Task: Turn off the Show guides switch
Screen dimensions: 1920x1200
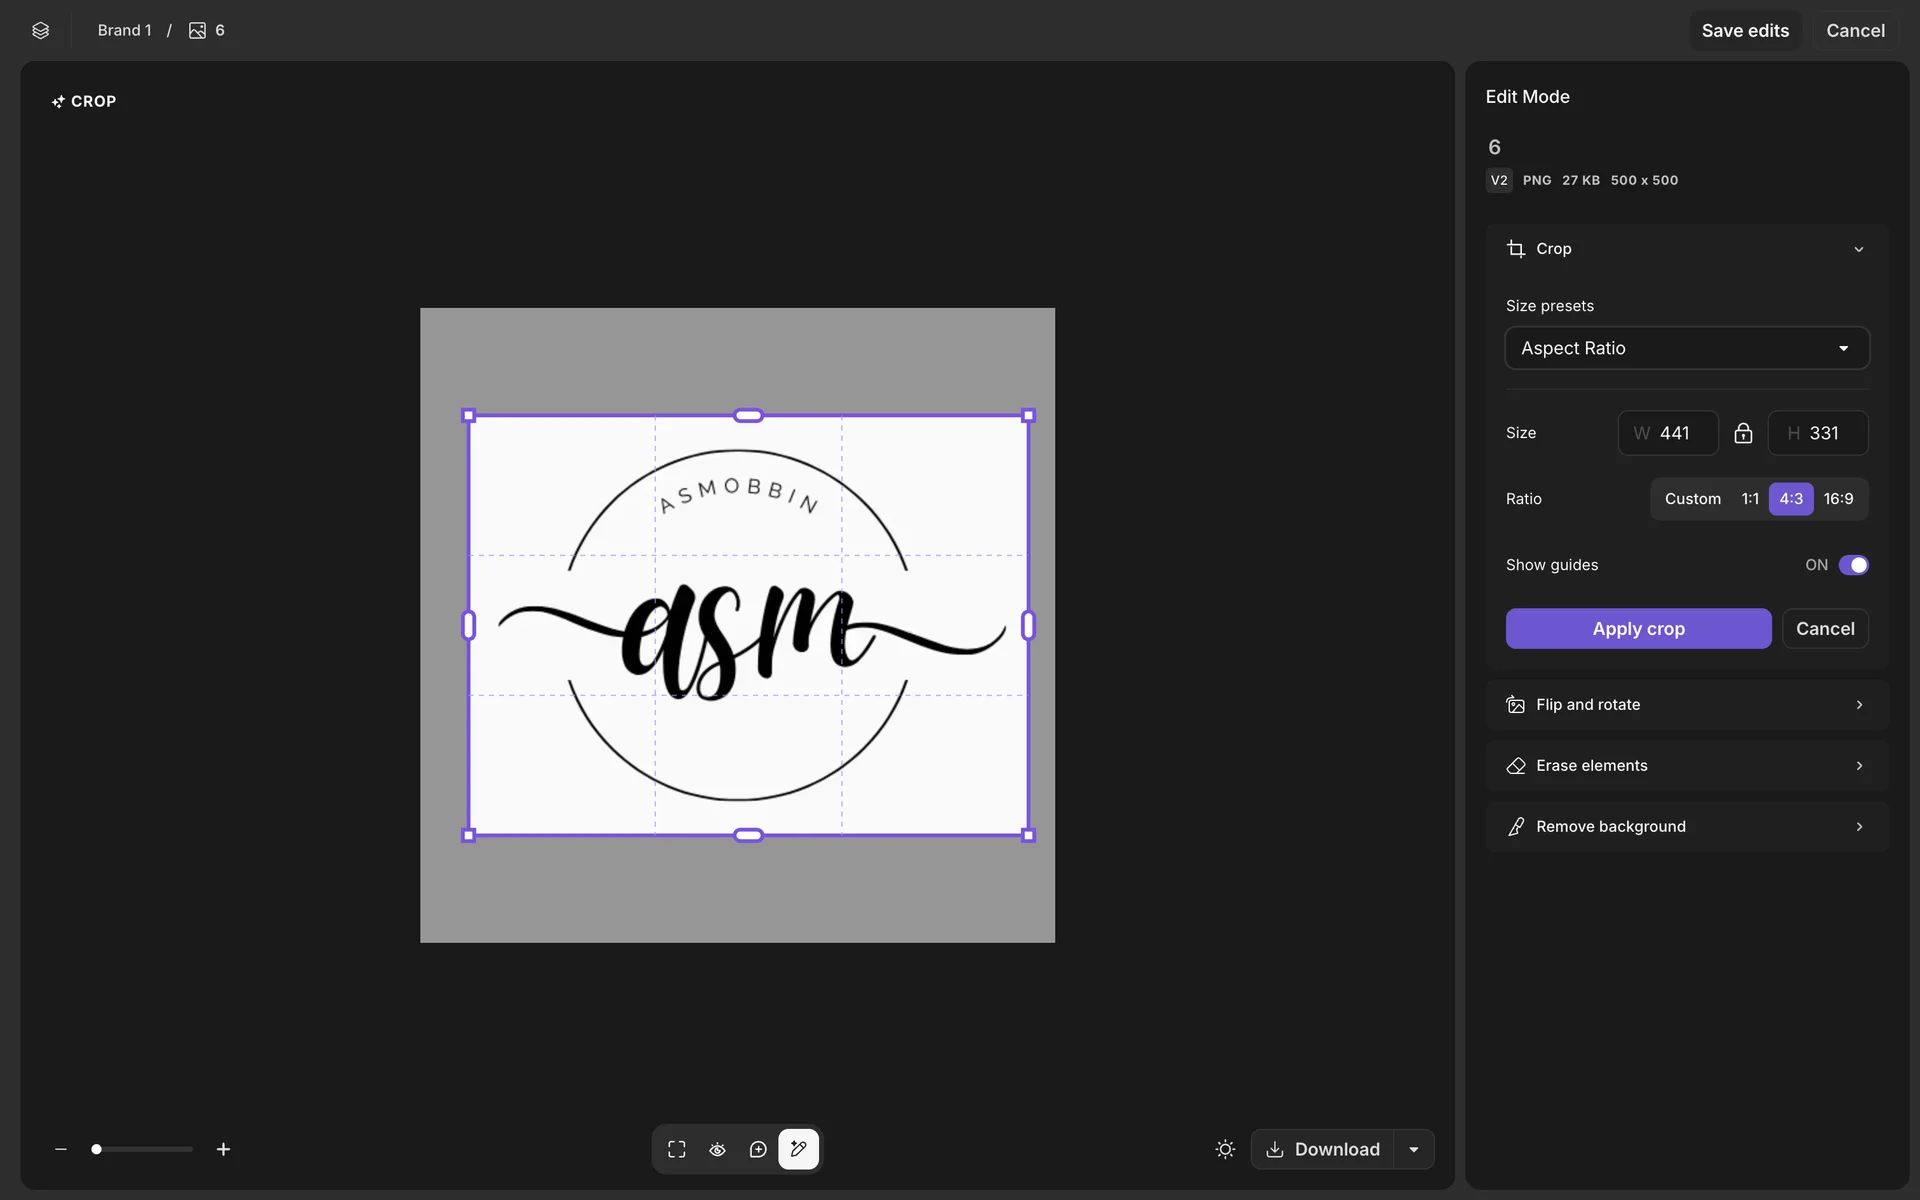Action: tap(1853, 565)
